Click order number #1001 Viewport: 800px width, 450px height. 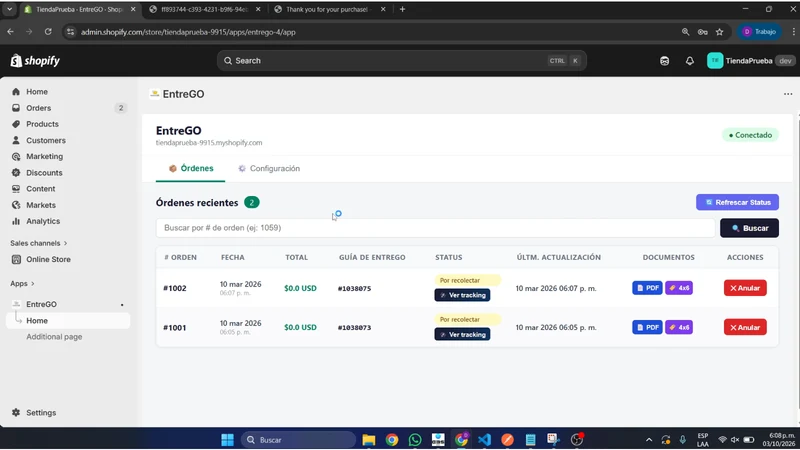[x=174, y=328]
